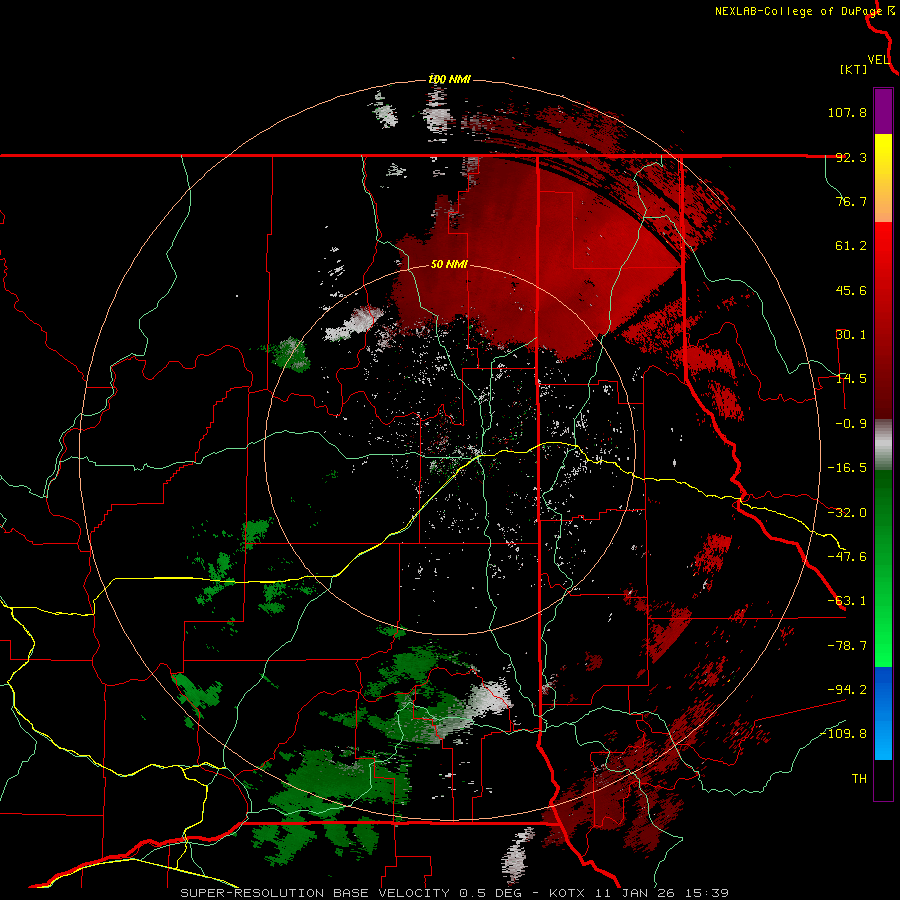Click the -63.1 scale value
900x900 pixels.
(847, 601)
